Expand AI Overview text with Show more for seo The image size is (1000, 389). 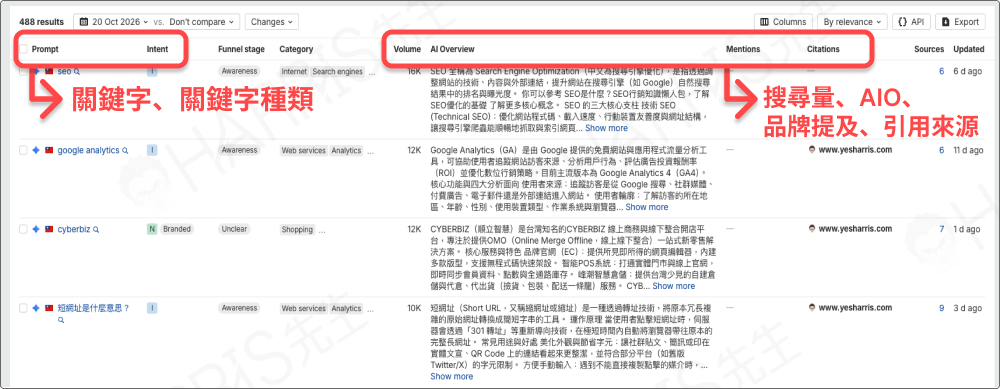point(606,128)
